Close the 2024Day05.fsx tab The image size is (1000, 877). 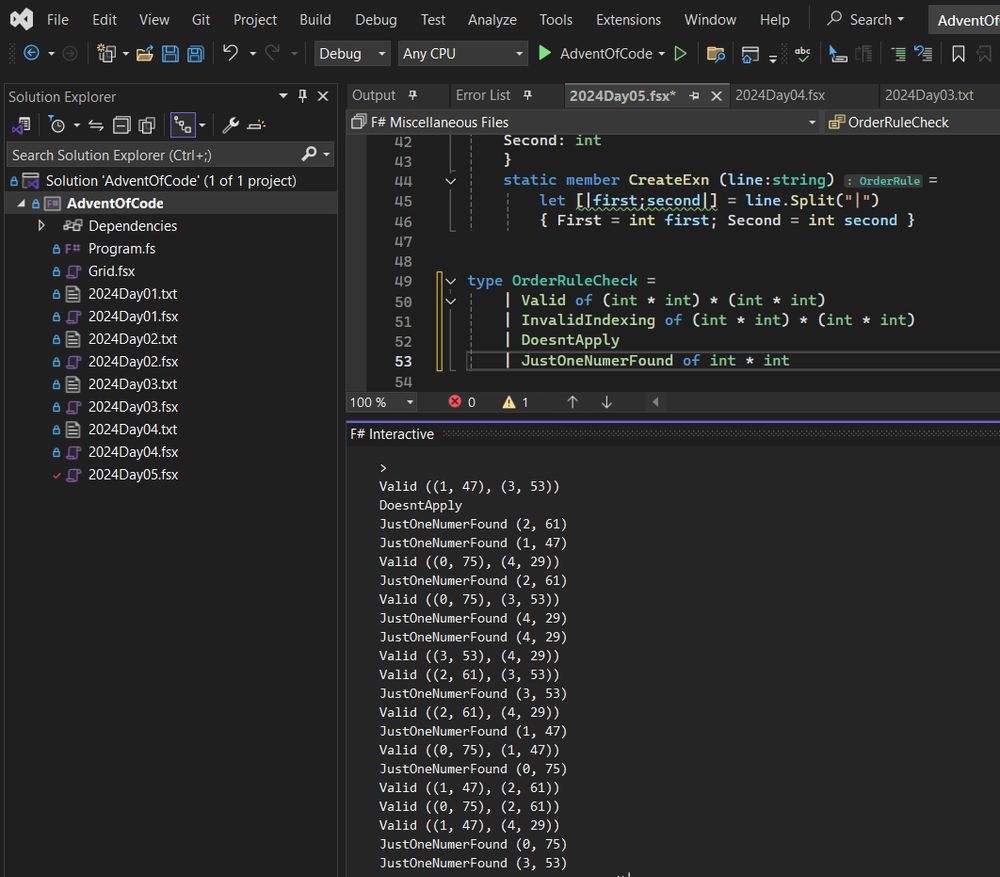pos(716,96)
